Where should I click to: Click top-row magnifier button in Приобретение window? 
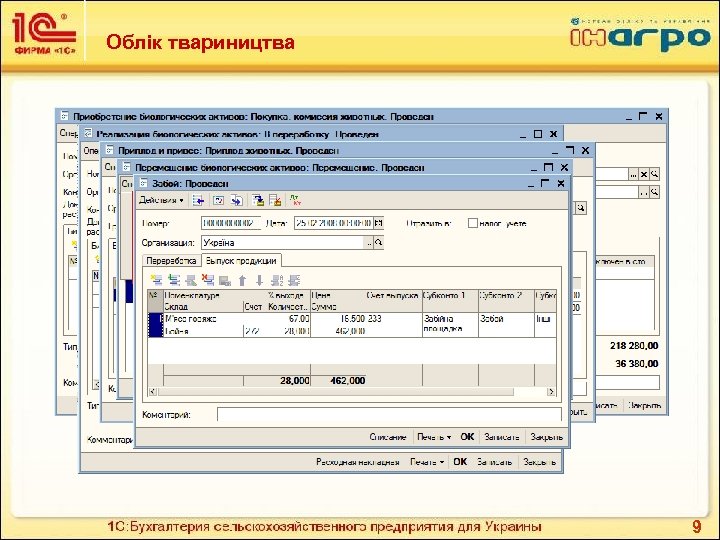click(654, 174)
